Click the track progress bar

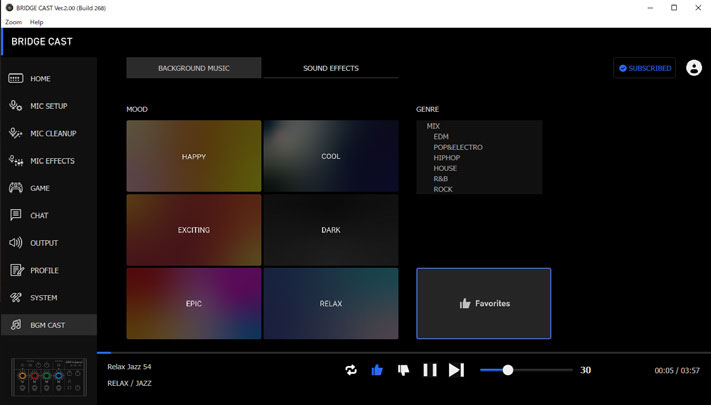404,352
